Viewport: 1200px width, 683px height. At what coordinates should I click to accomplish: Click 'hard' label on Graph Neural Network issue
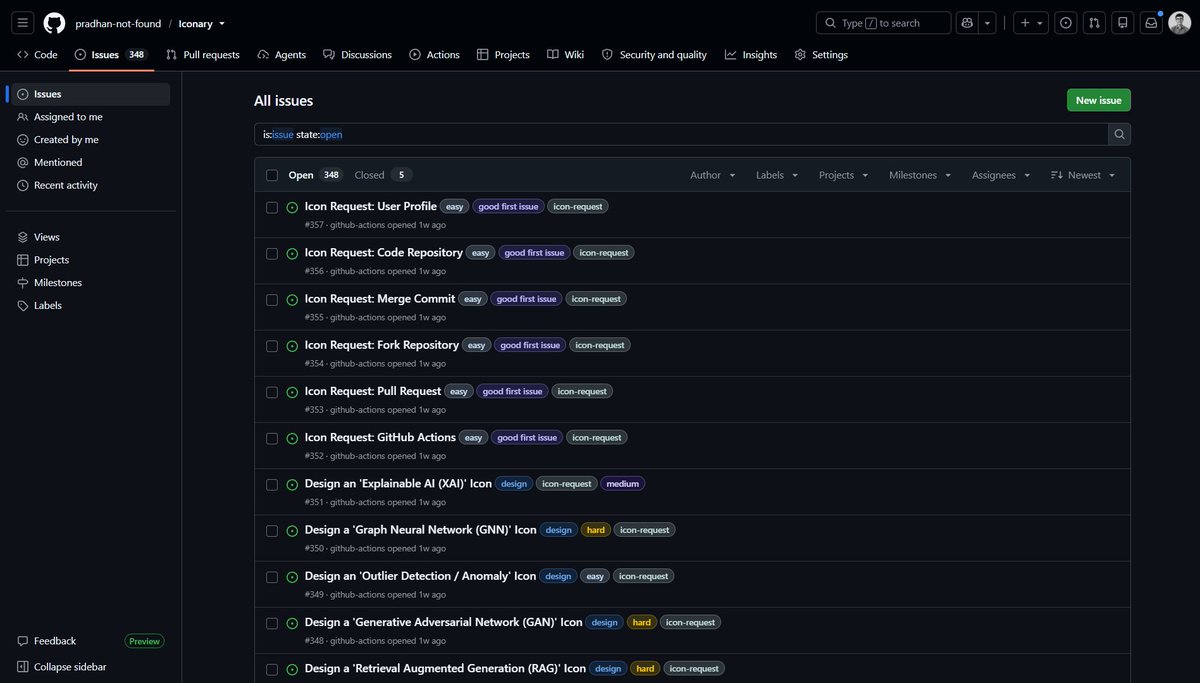pos(596,530)
